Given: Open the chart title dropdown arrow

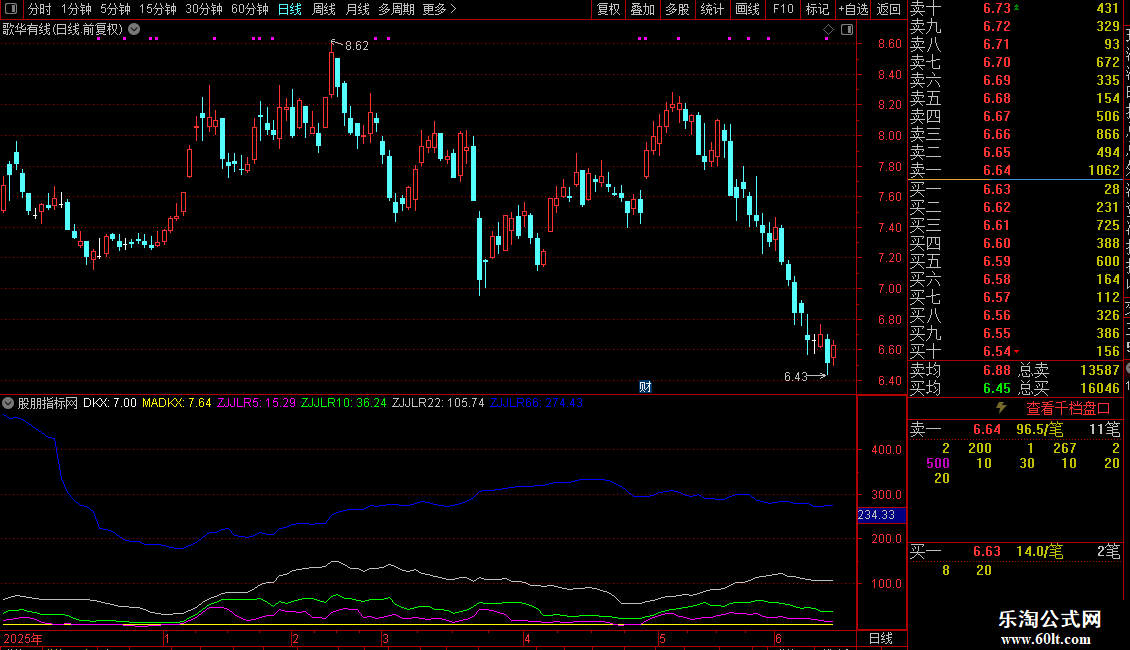Looking at the screenshot, I should click(134, 29).
